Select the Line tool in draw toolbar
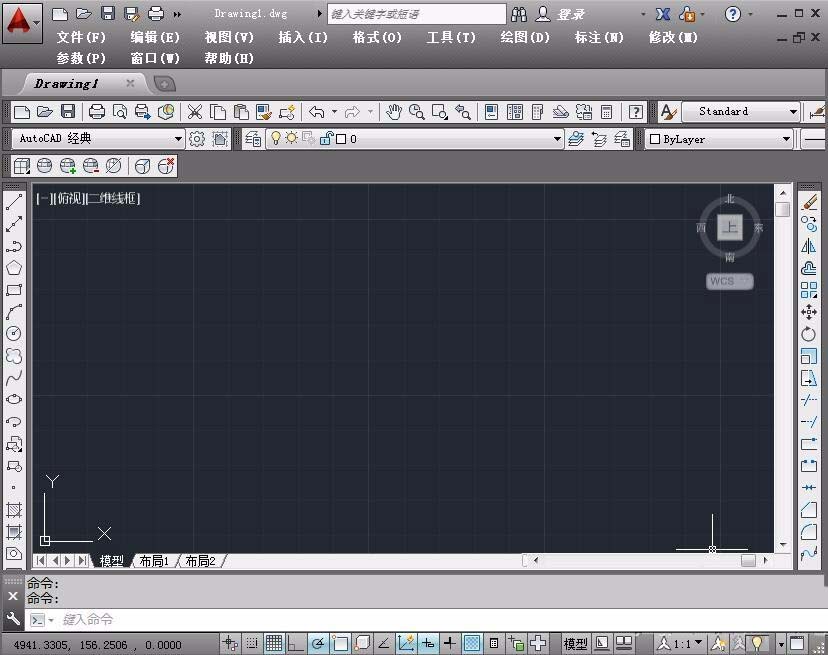The width and height of the screenshot is (828, 655). pyautogui.click(x=14, y=202)
